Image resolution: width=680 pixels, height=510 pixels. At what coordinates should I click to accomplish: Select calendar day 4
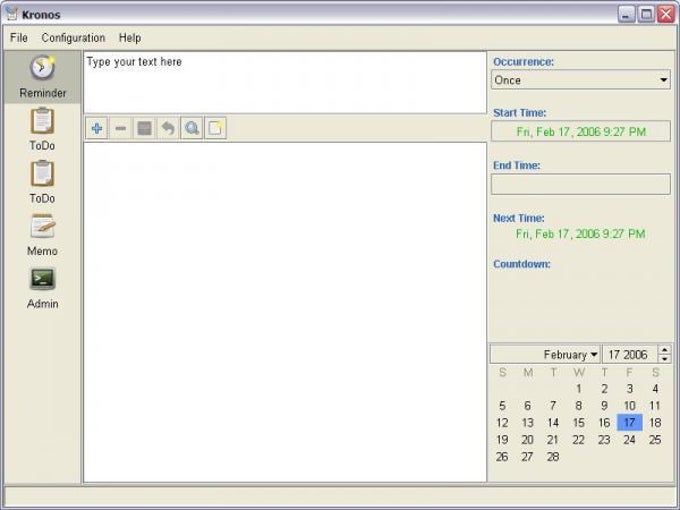click(x=655, y=389)
